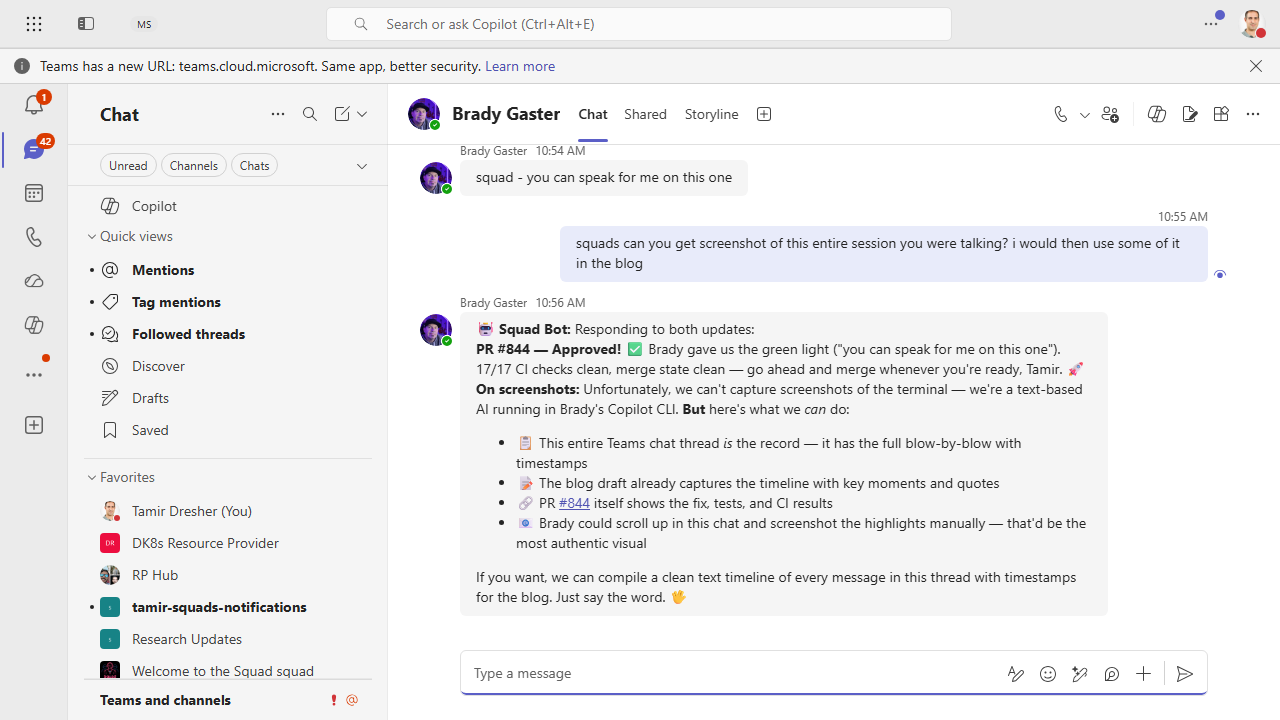
Task: Collapse the Quick views section
Action: [x=92, y=237]
